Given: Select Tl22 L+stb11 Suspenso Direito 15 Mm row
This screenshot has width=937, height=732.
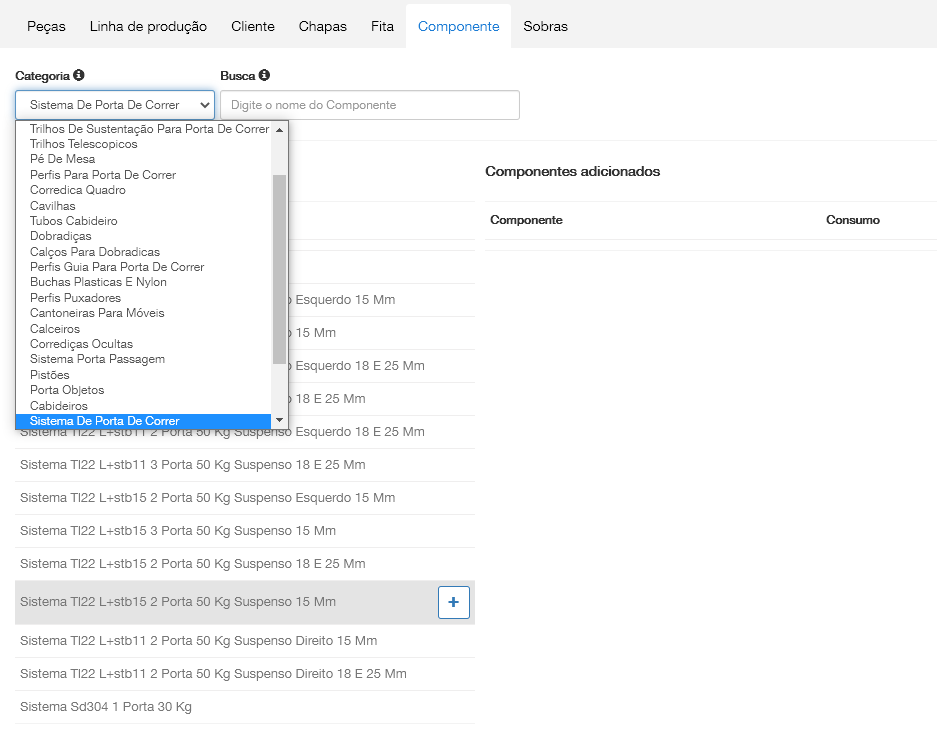Looking at the screenshot, I should pos(198,641).
